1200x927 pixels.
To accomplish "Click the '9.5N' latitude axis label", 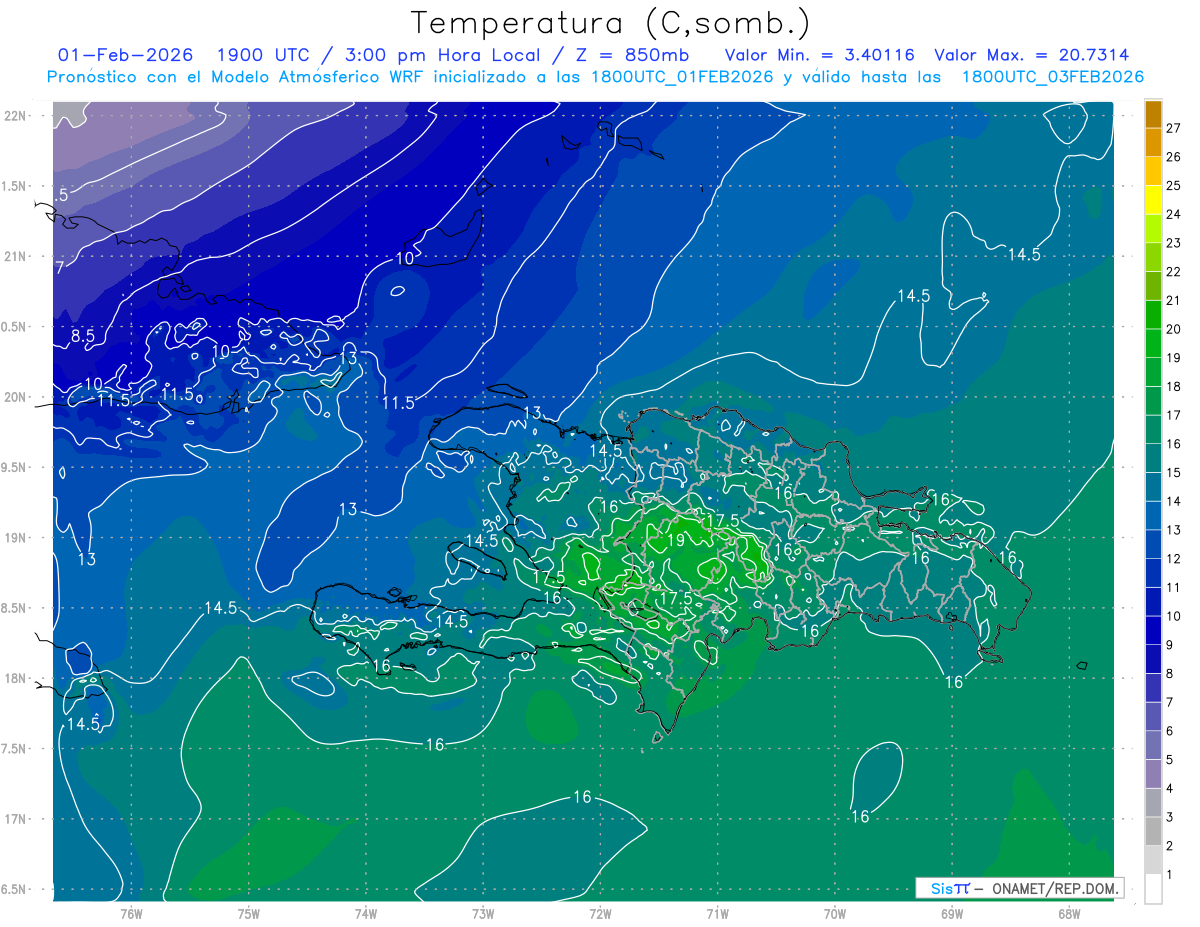I will pyautogui.click(x=15, y=467).
